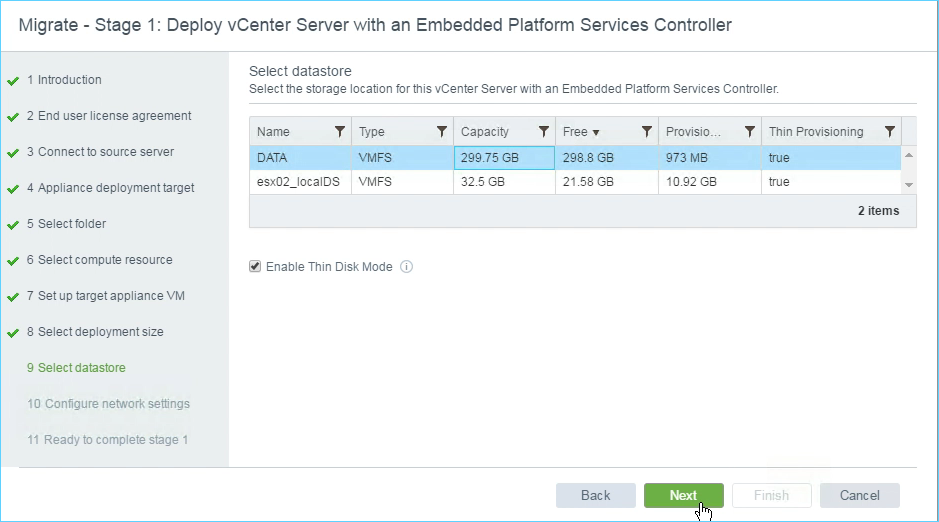Click true value in DATA row
The image size is (939, 522).
[831, 157]
